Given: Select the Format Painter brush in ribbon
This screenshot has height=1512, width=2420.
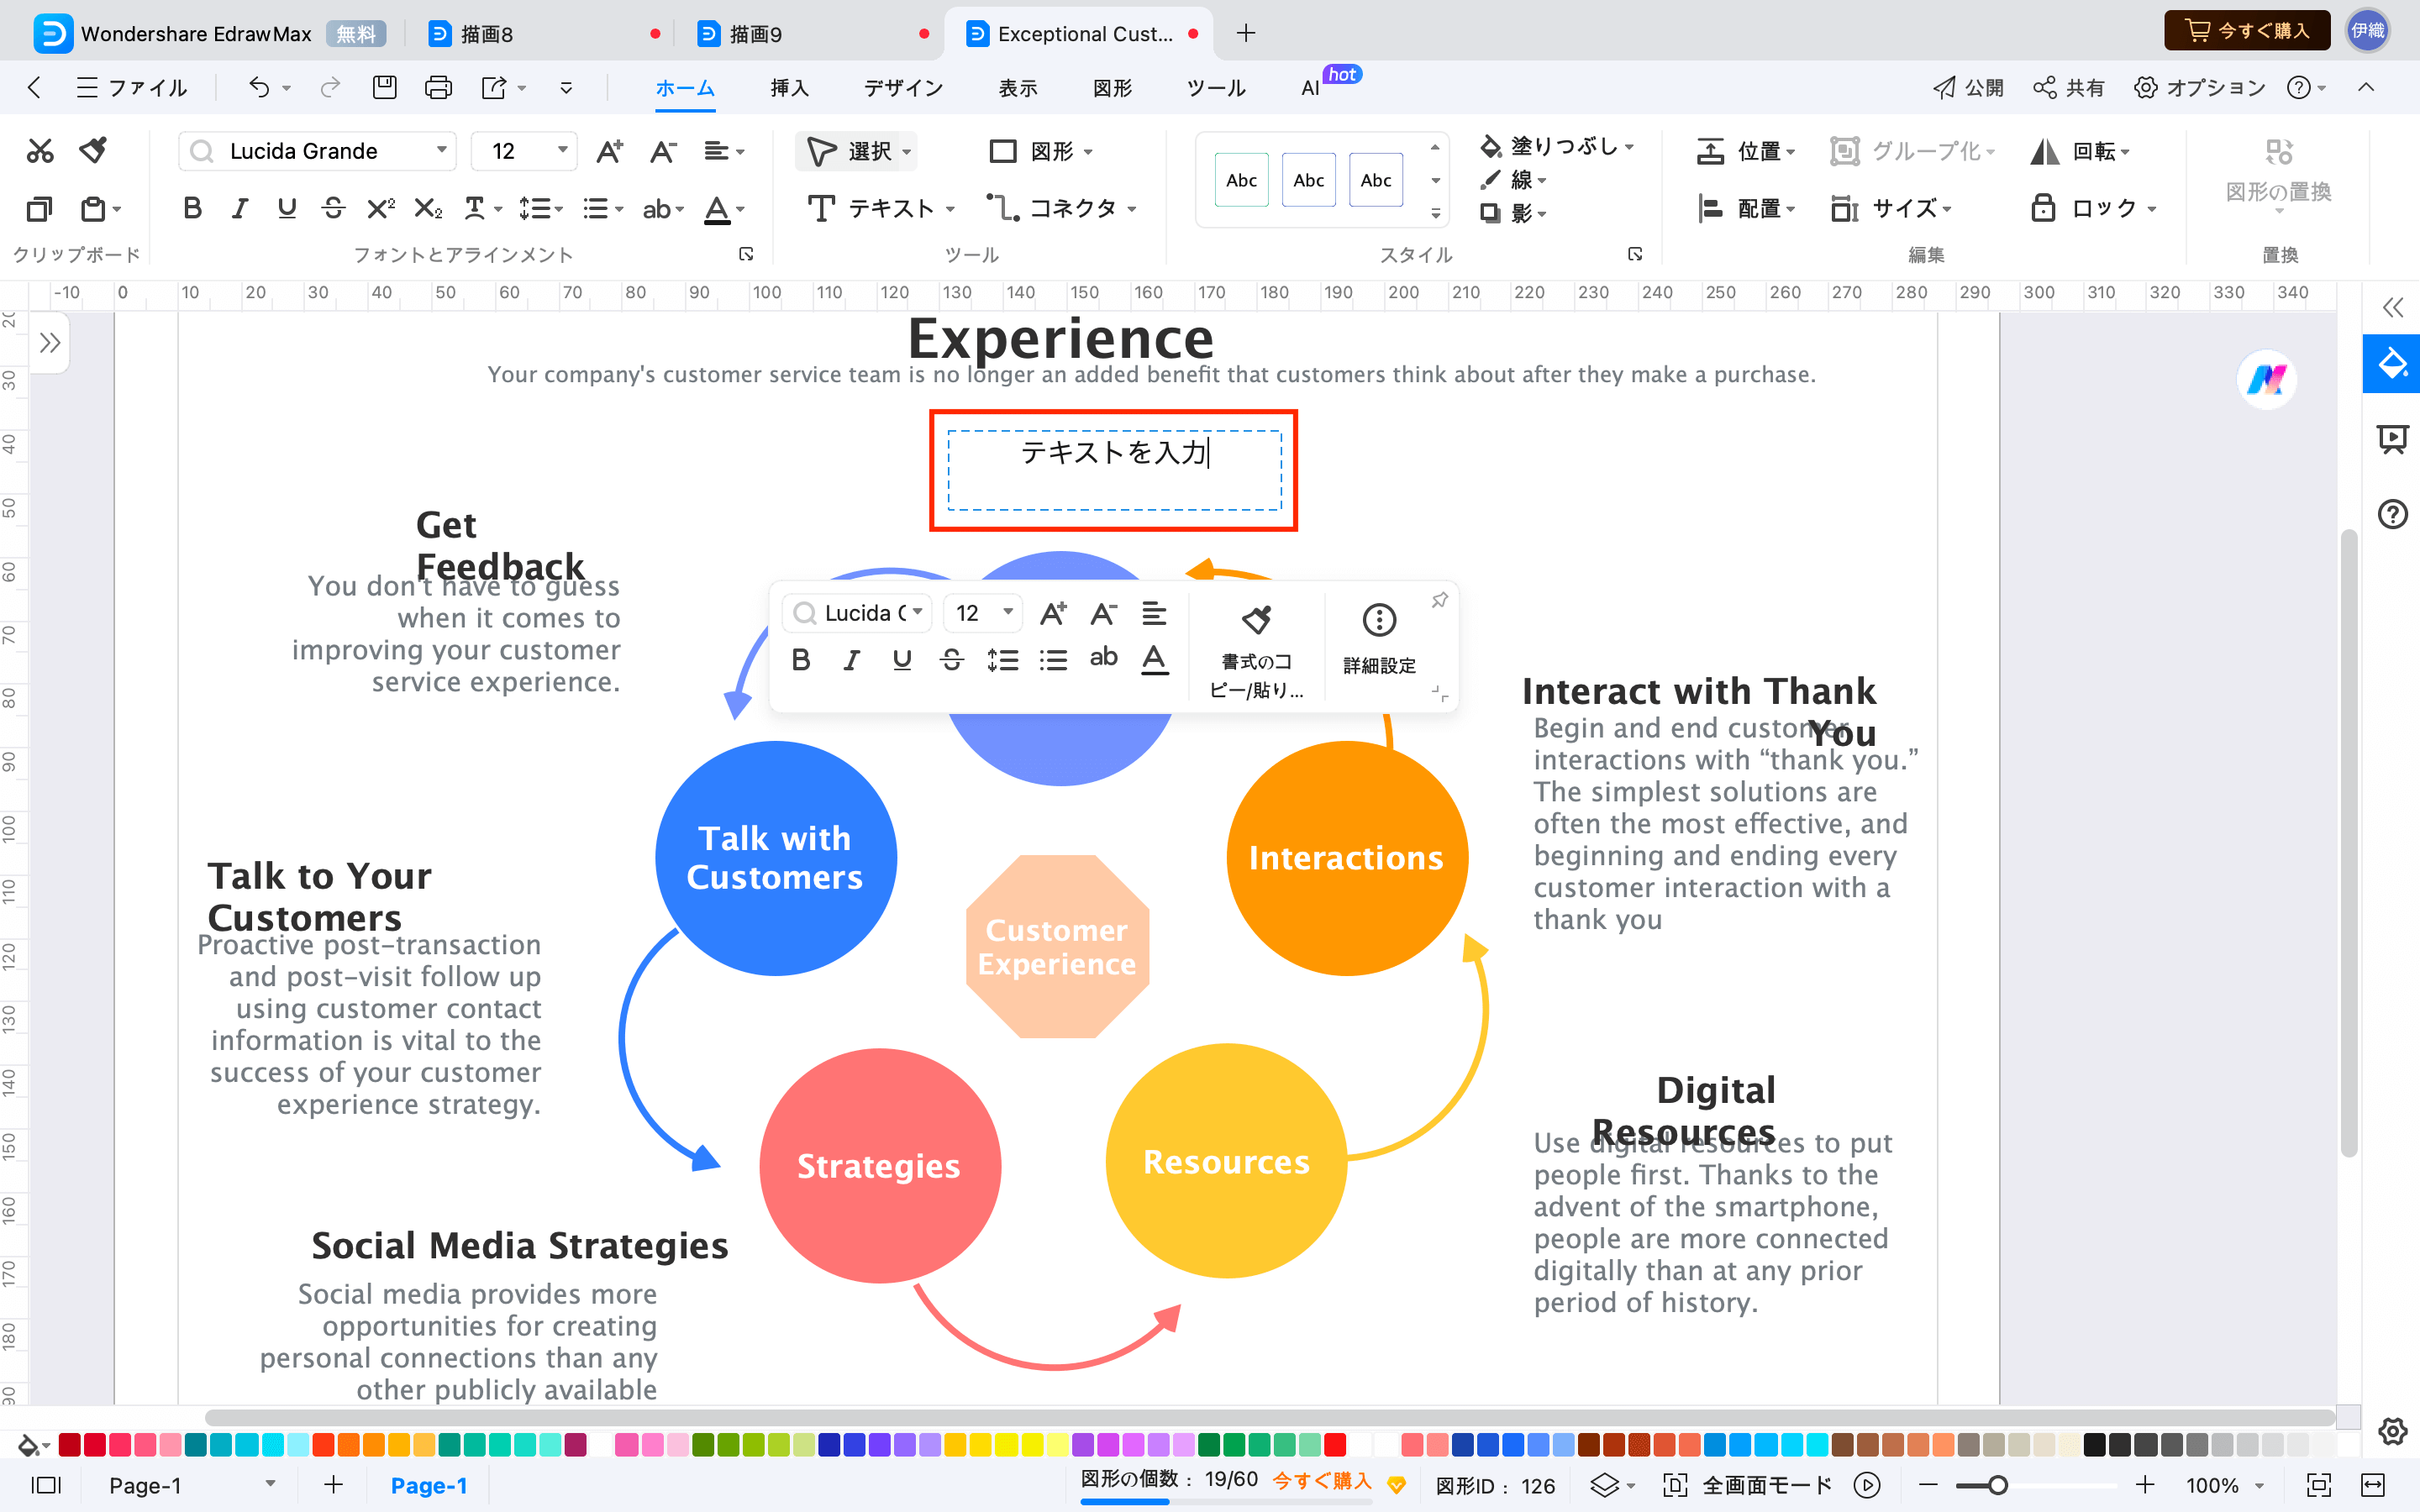Looking at the screenshot, I should tap(94, 151).
